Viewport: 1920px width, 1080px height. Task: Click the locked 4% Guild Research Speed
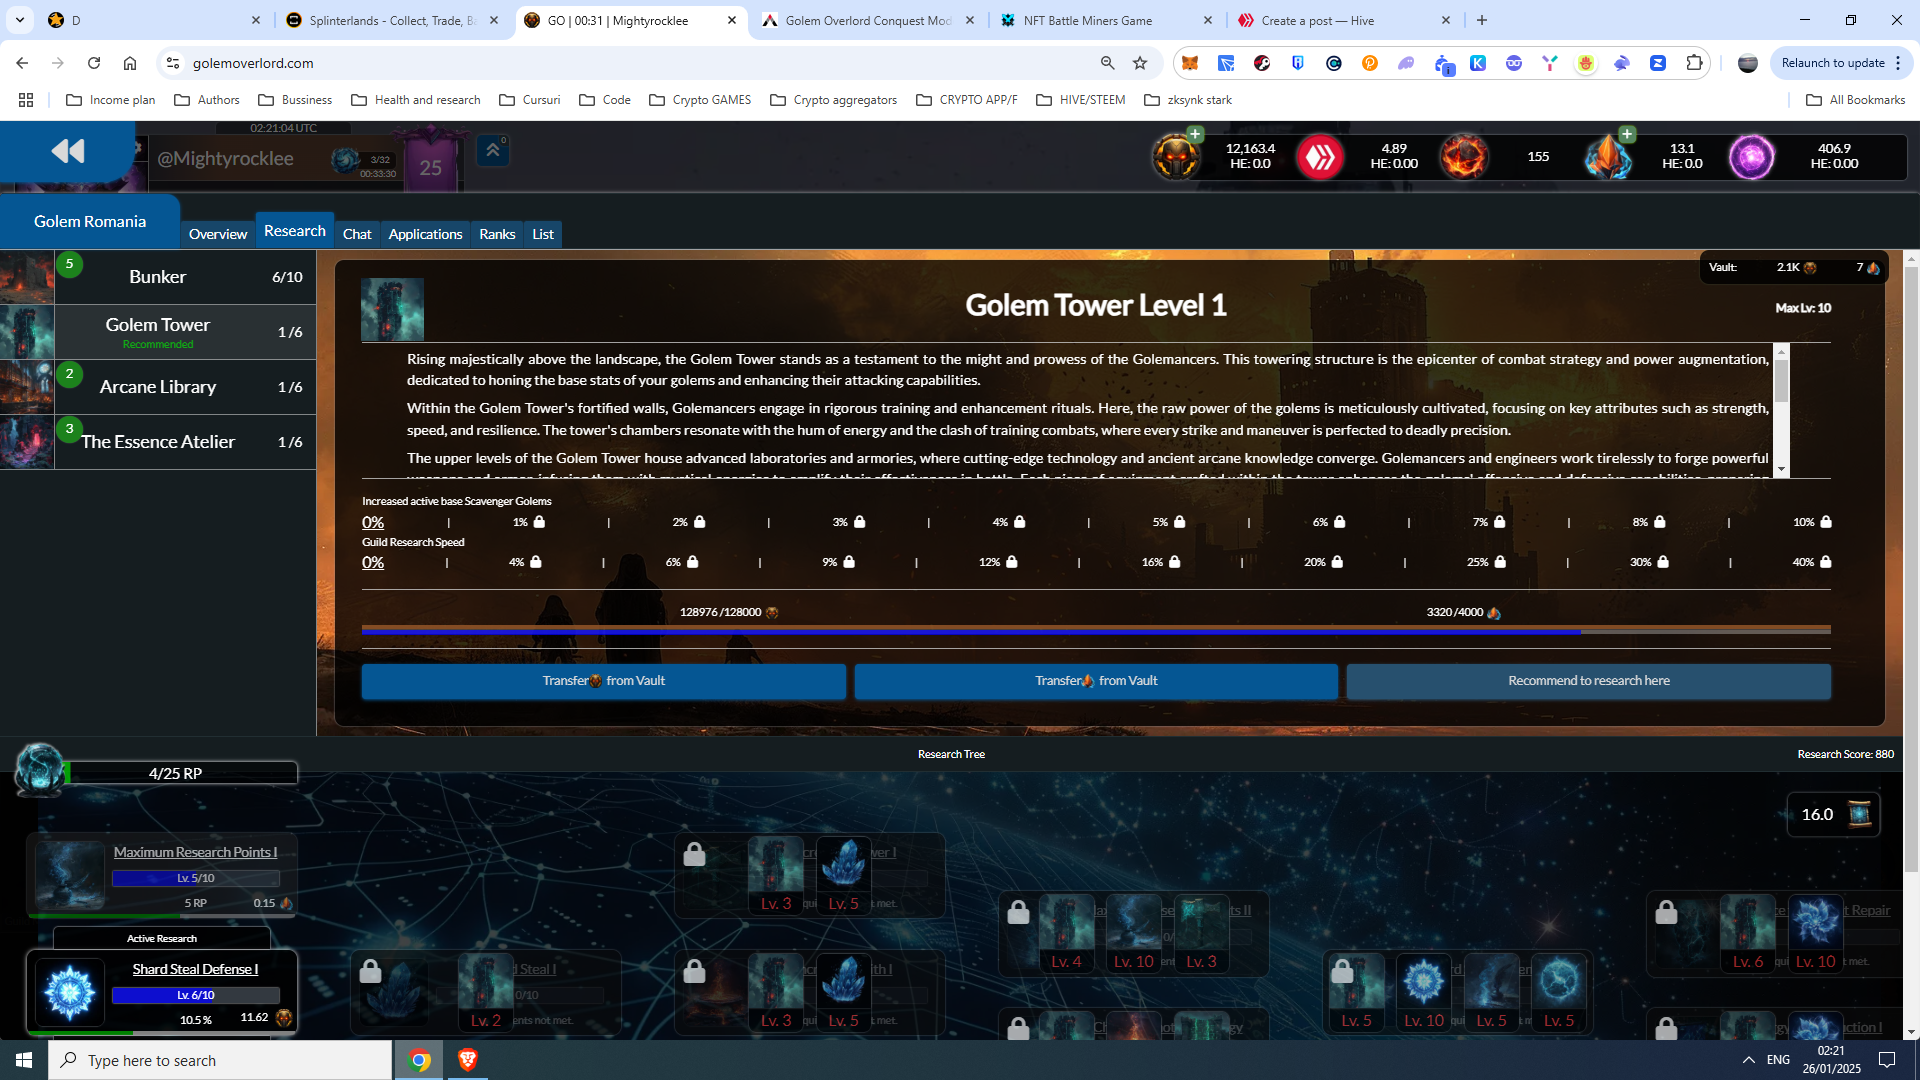pos(525,562)
